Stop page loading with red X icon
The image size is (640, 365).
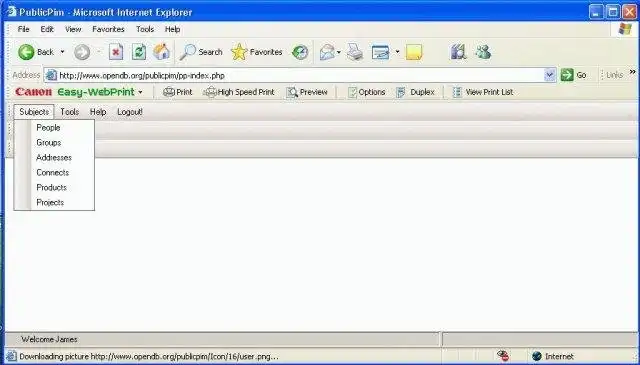tap(116, 52)
